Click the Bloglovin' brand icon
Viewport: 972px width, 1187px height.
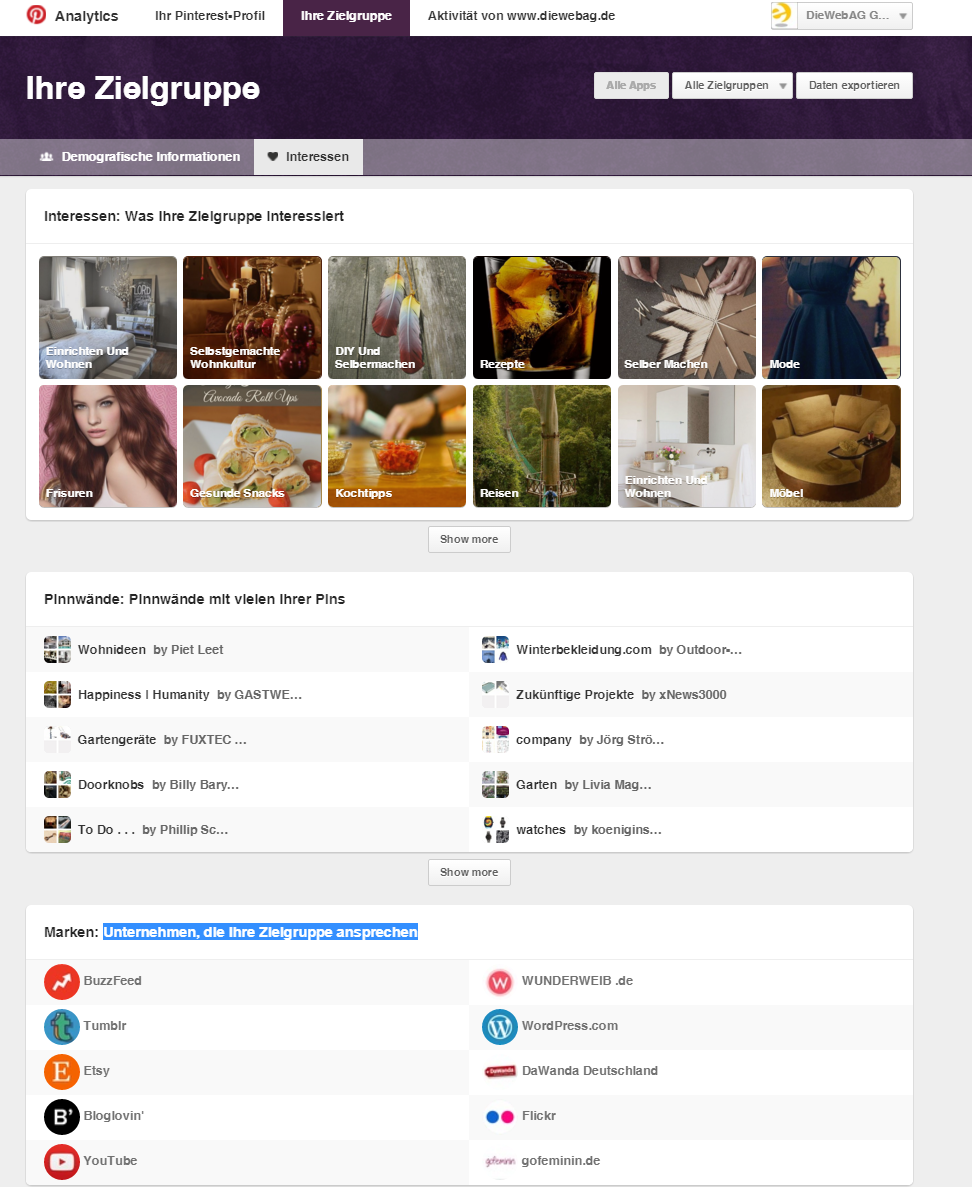pos(61,1117)
